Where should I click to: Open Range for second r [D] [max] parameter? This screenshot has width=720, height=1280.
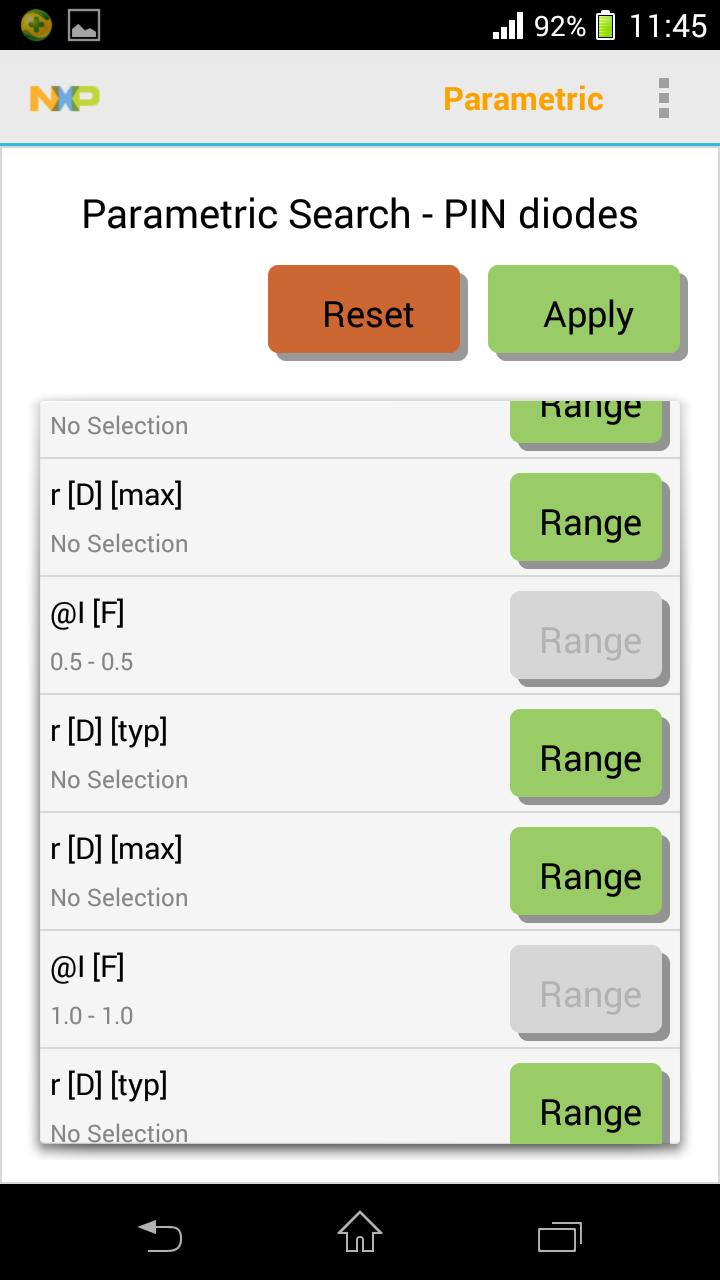tap(589, 874)
